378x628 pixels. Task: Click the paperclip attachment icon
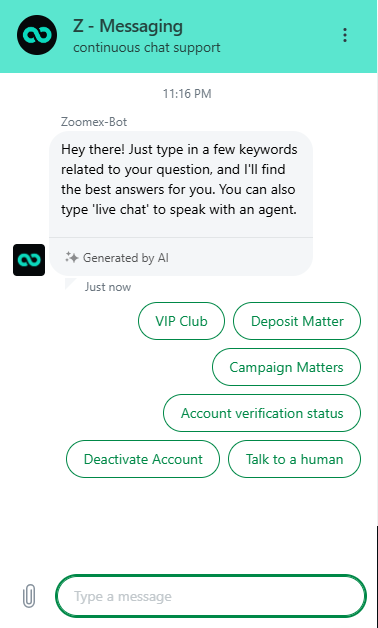(29, 596)
